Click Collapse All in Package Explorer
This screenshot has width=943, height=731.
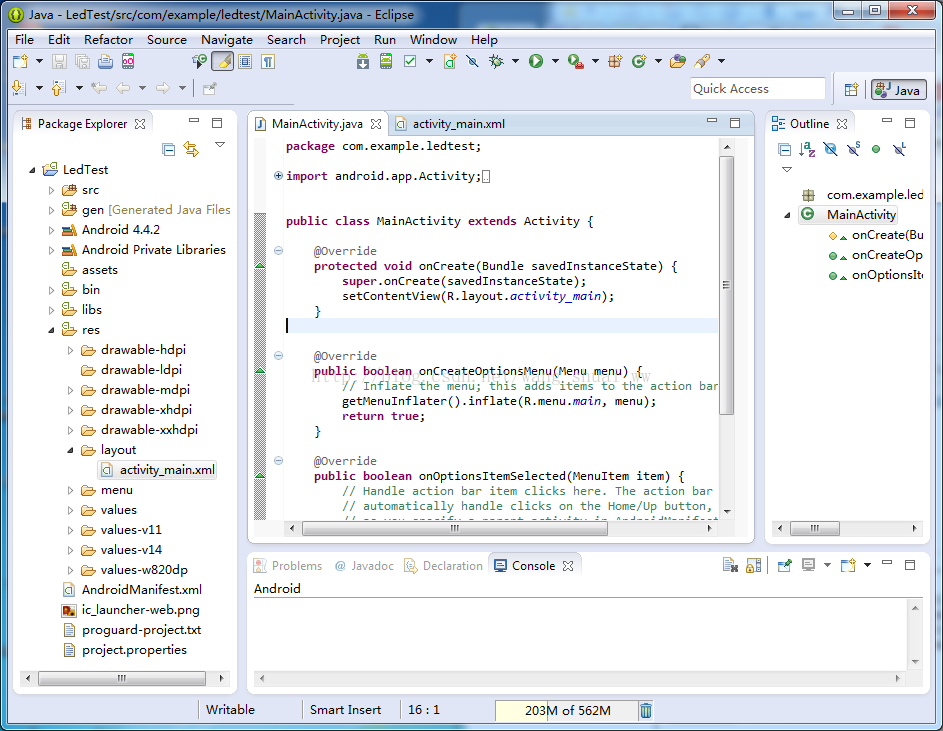pyautogui.click(x=169, y=149)
